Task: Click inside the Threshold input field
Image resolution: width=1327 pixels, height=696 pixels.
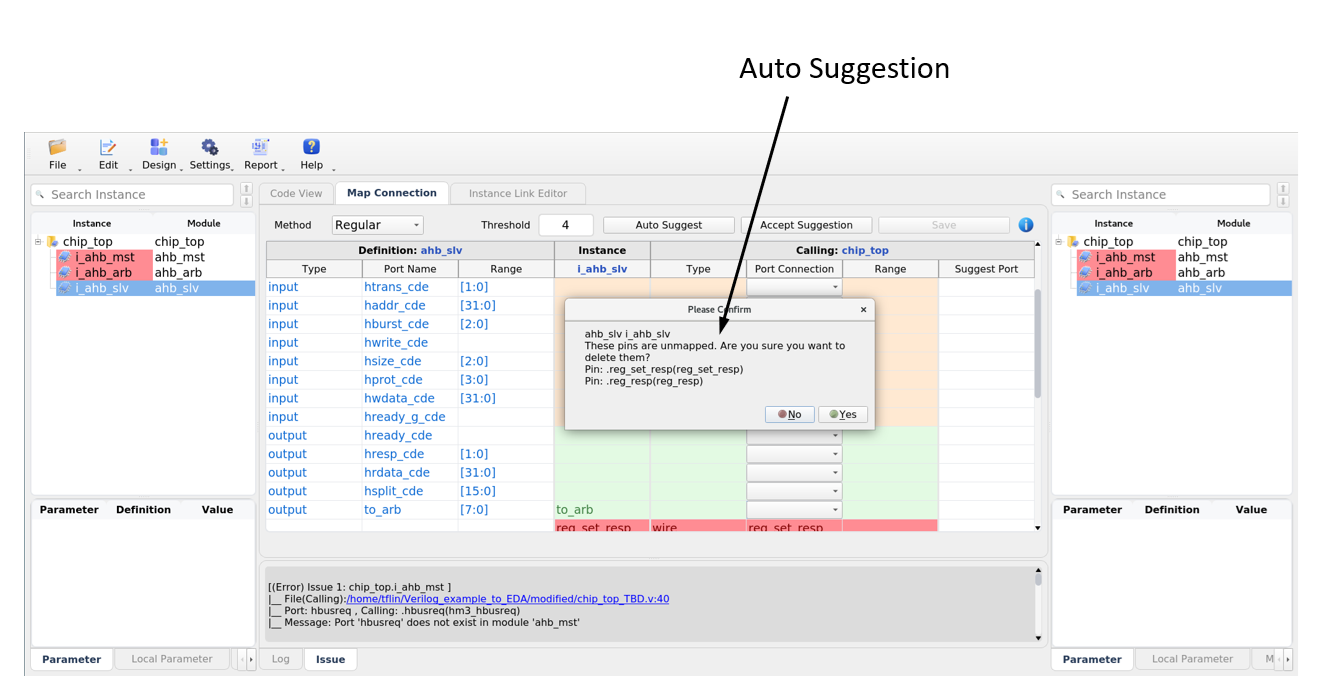Action: pos(567,224)
